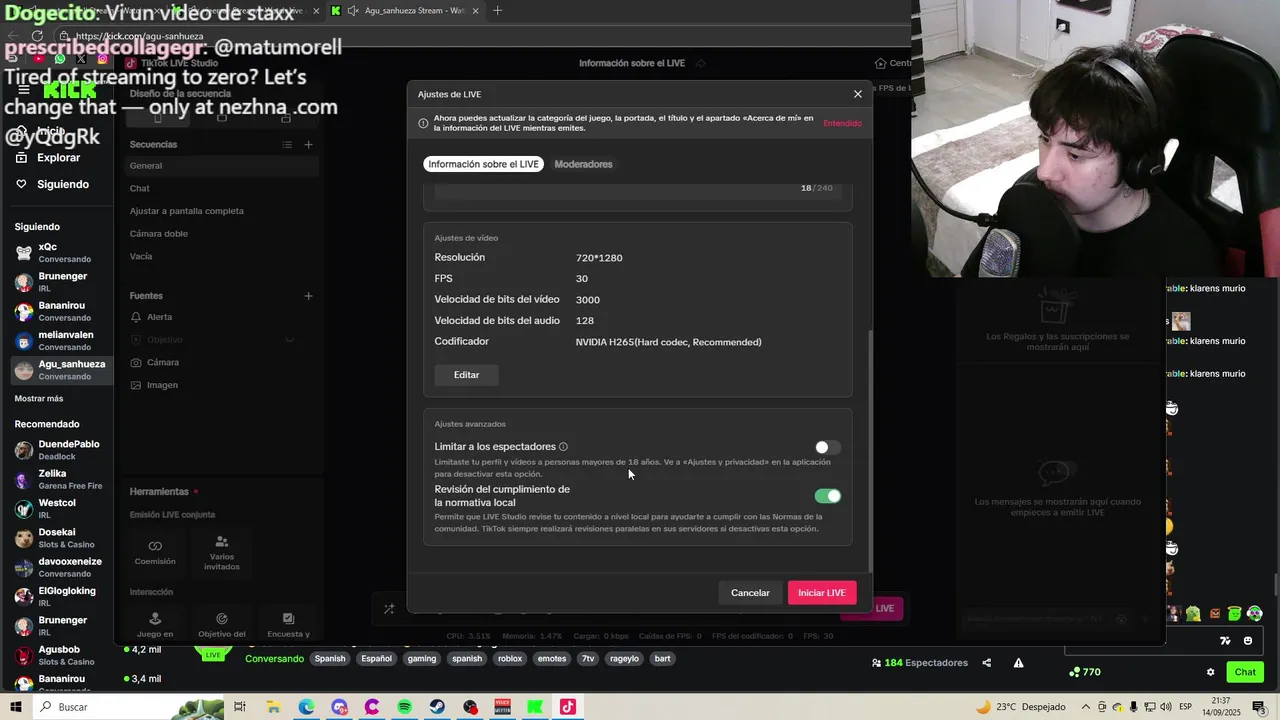Click the browser address bar URL
Image resolution: width=1280 pixels, height=720 pixels.
click(x=139, y=36)
